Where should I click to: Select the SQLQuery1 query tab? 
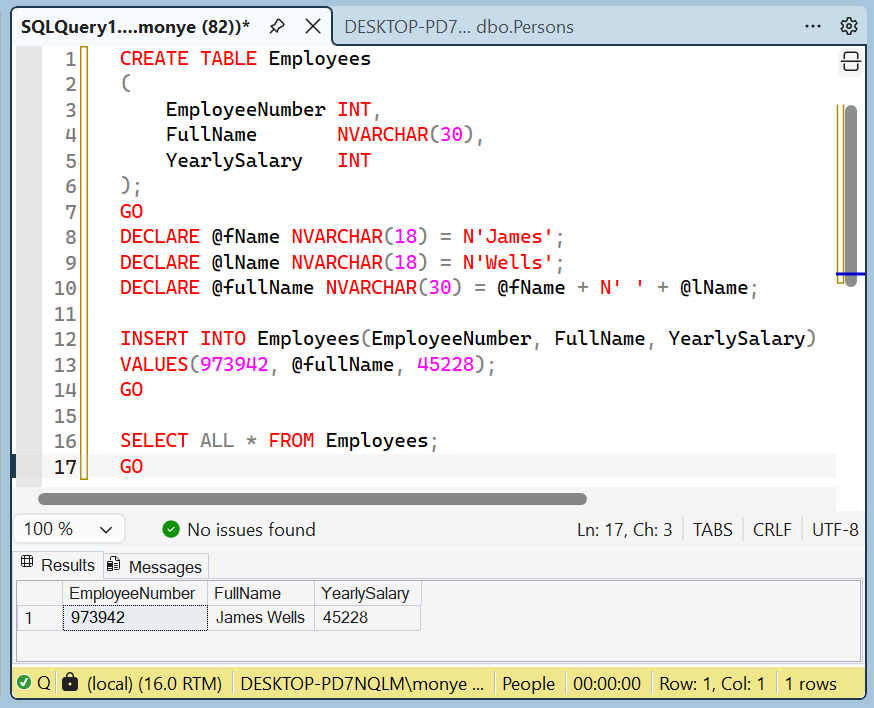click(x=135, y=27)
